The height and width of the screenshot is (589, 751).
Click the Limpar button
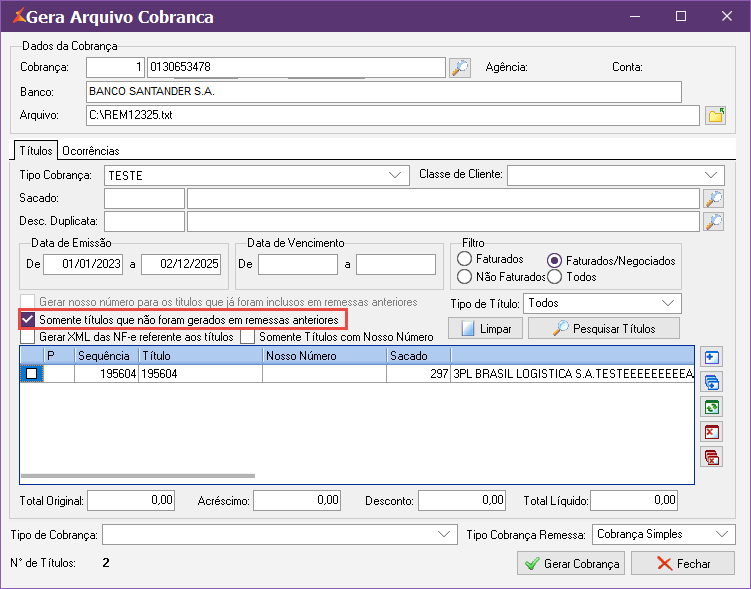pyautogui.click(x=486, y=328)
